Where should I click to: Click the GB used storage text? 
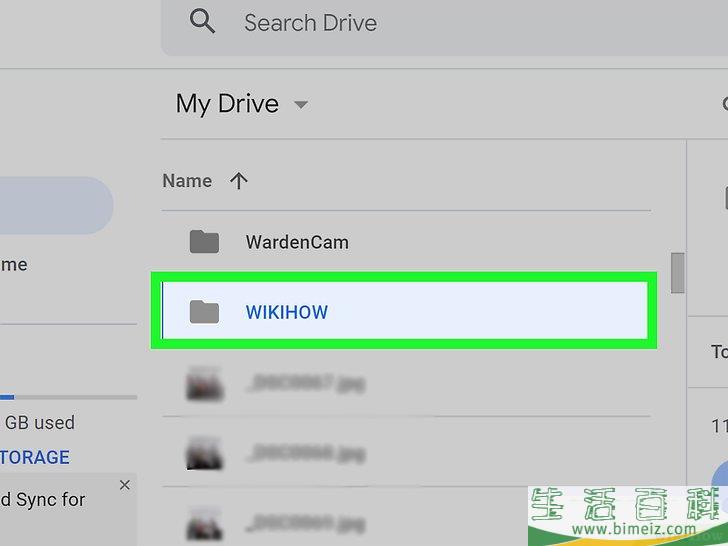click(39, 422)
